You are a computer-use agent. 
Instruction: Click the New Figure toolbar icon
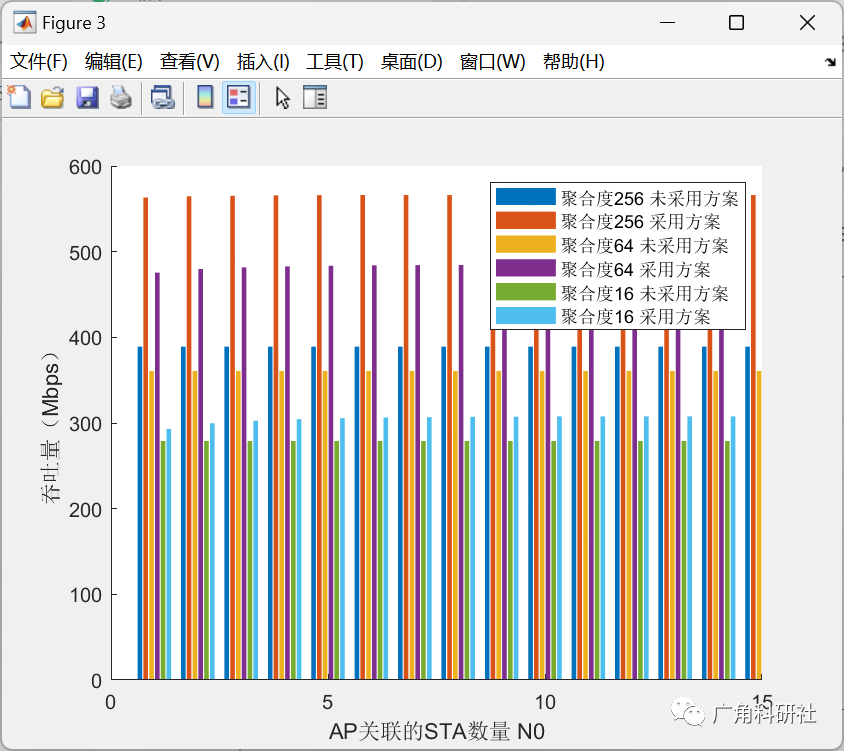pyautogui.click(x=19, y=98)
